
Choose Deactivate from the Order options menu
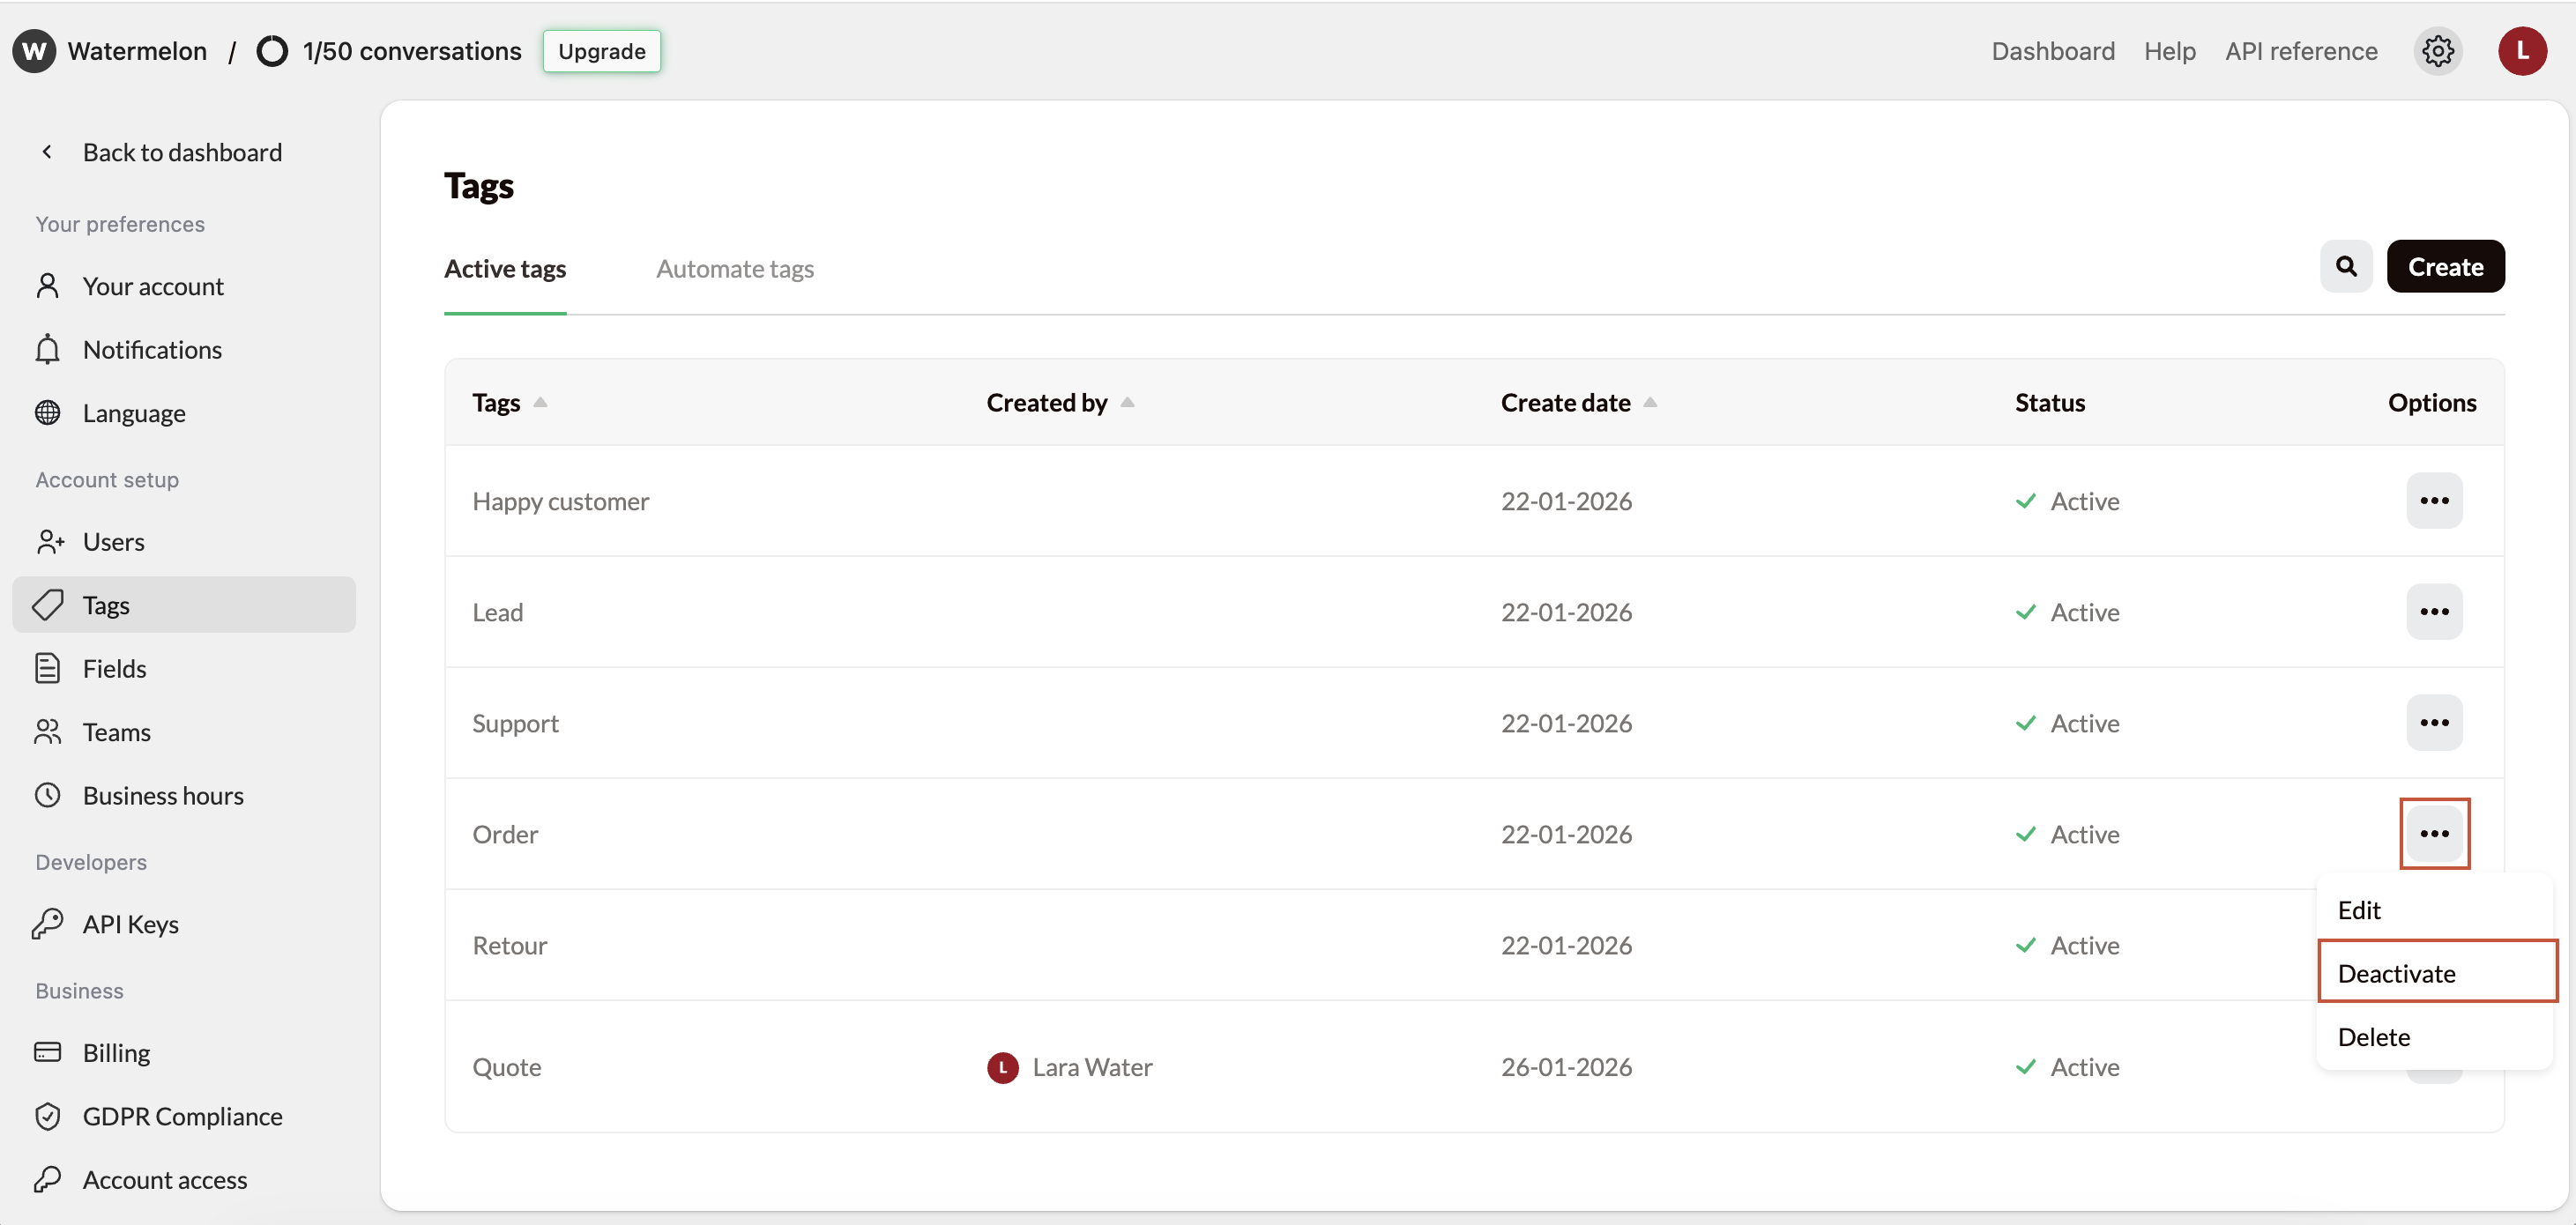(x=2396, y=972)
